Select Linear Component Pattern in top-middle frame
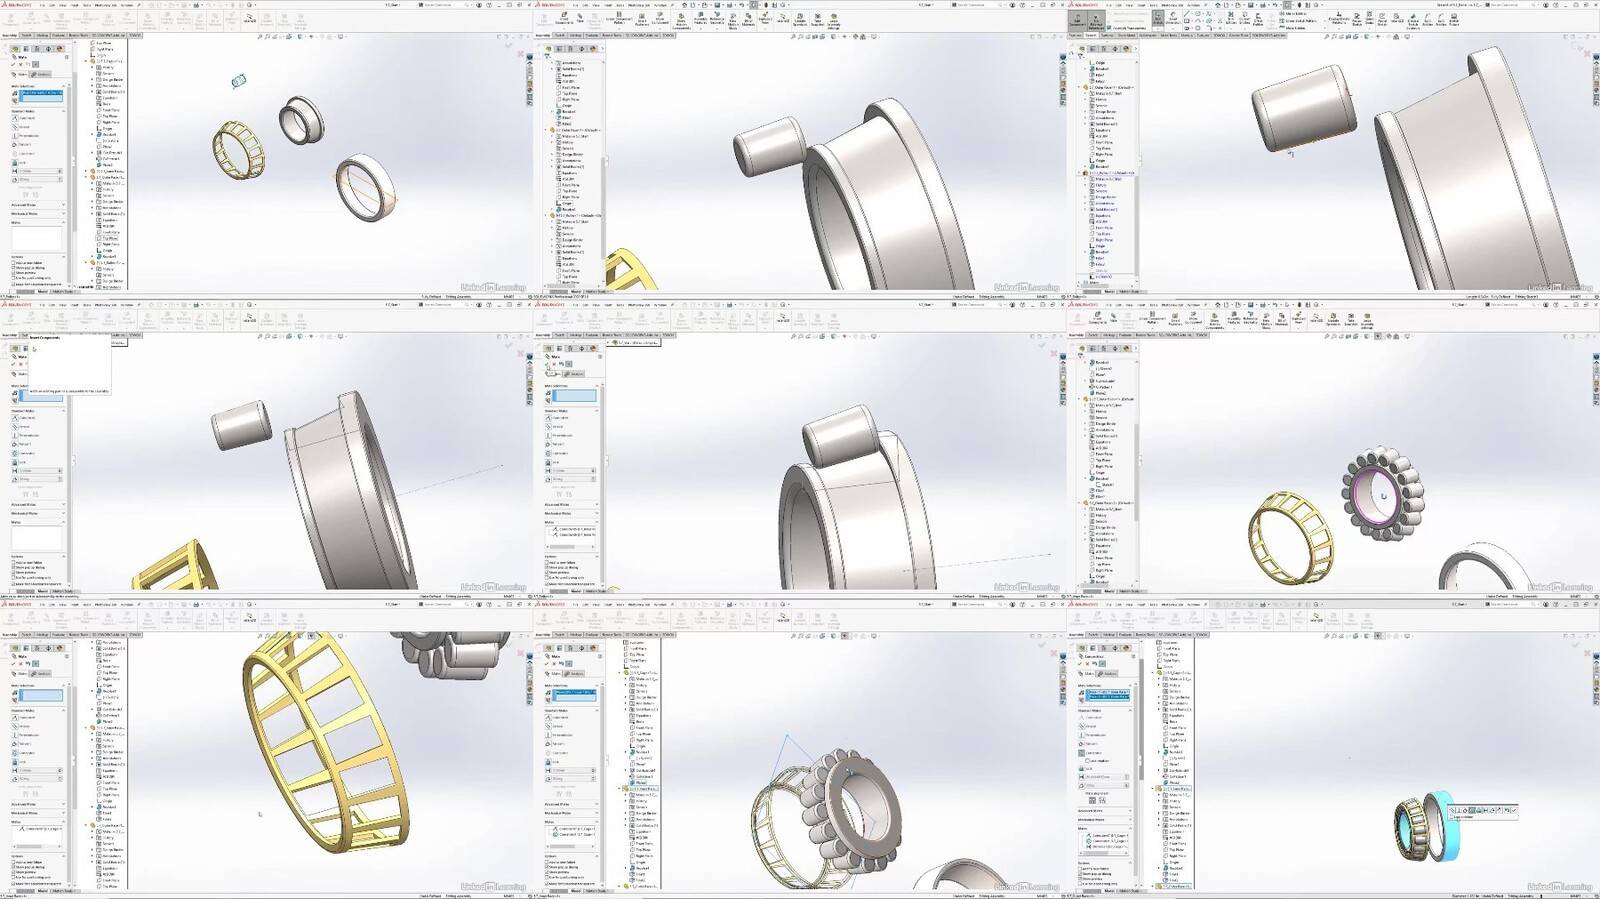Image resolution: width=1600 pixels, height=899 pixels. [618, 19]
